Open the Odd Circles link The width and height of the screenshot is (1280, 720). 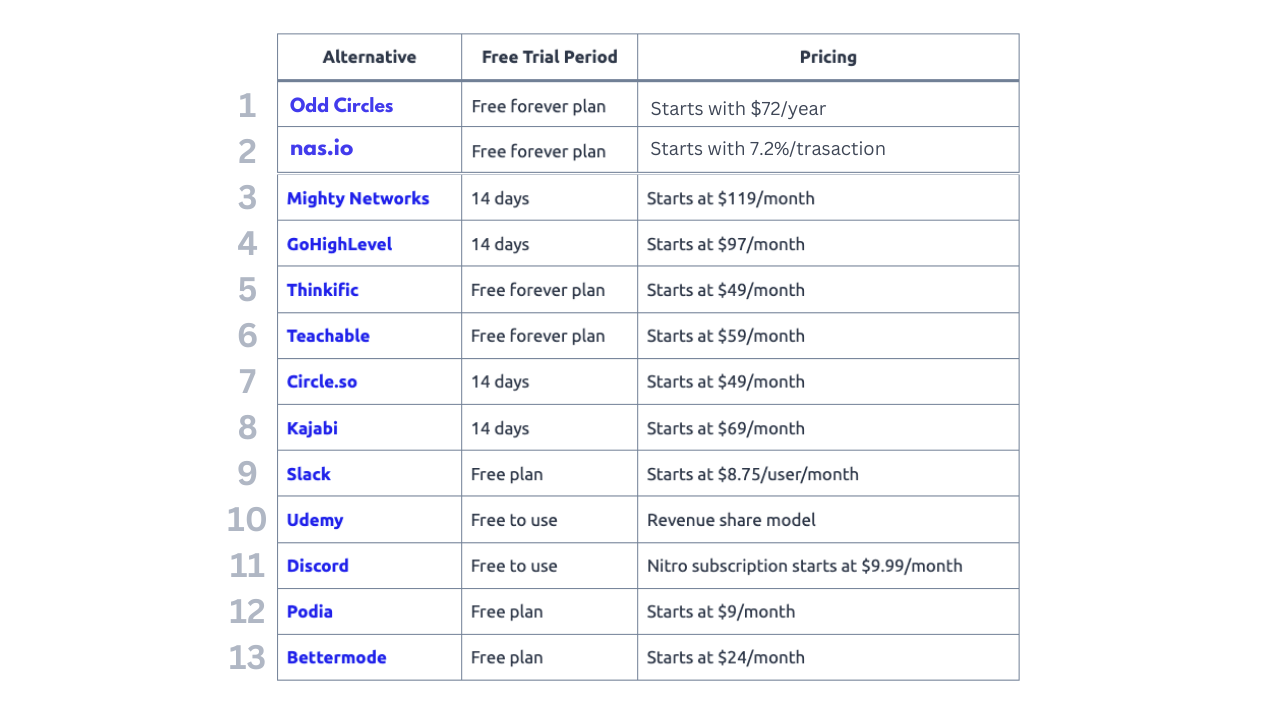[341, 106]
